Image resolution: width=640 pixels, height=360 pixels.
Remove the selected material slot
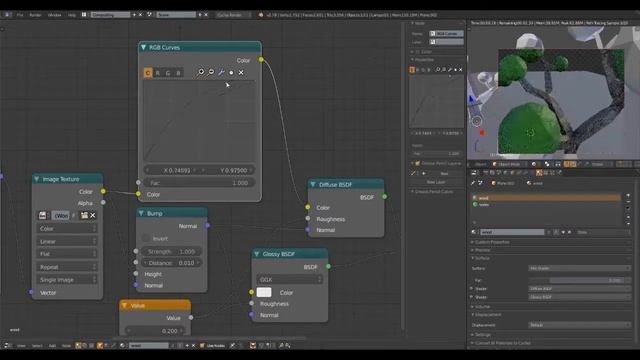point(628,202)
